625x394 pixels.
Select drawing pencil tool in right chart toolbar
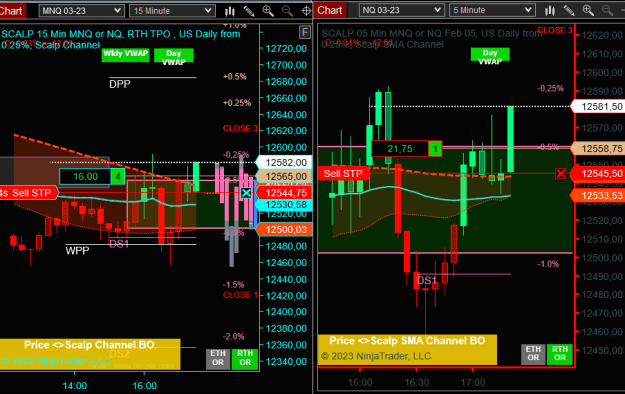coord(569,10)
